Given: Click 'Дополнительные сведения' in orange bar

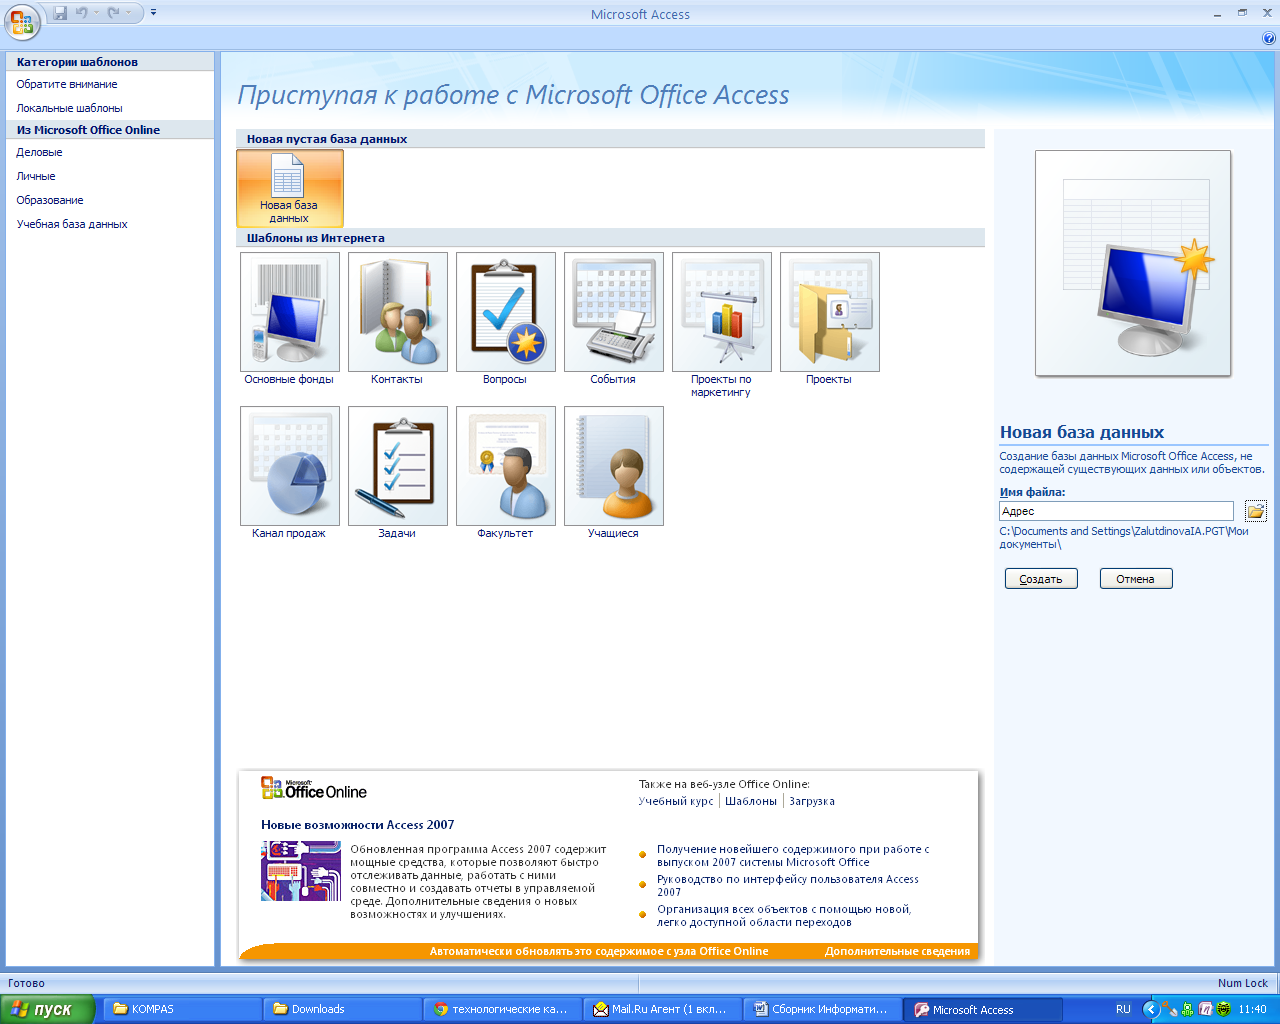Looking at the screenshot, I should point(898,951).
